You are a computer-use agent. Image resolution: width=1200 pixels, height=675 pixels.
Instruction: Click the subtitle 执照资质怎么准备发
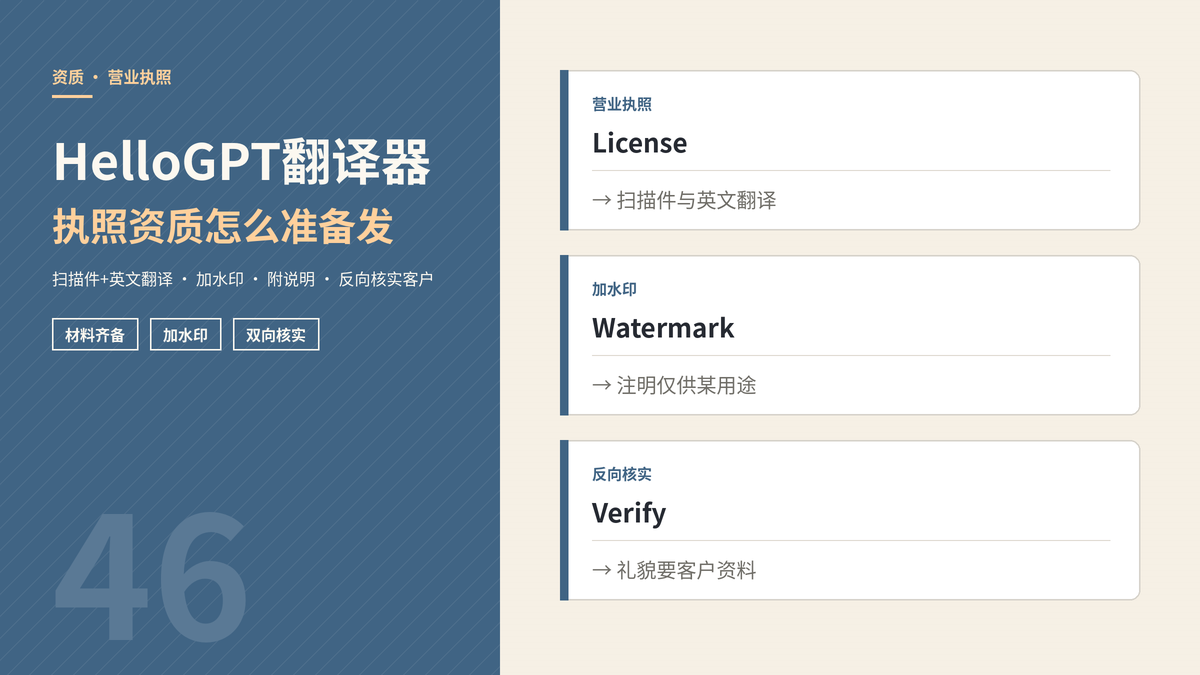click(x=223, y=227)
